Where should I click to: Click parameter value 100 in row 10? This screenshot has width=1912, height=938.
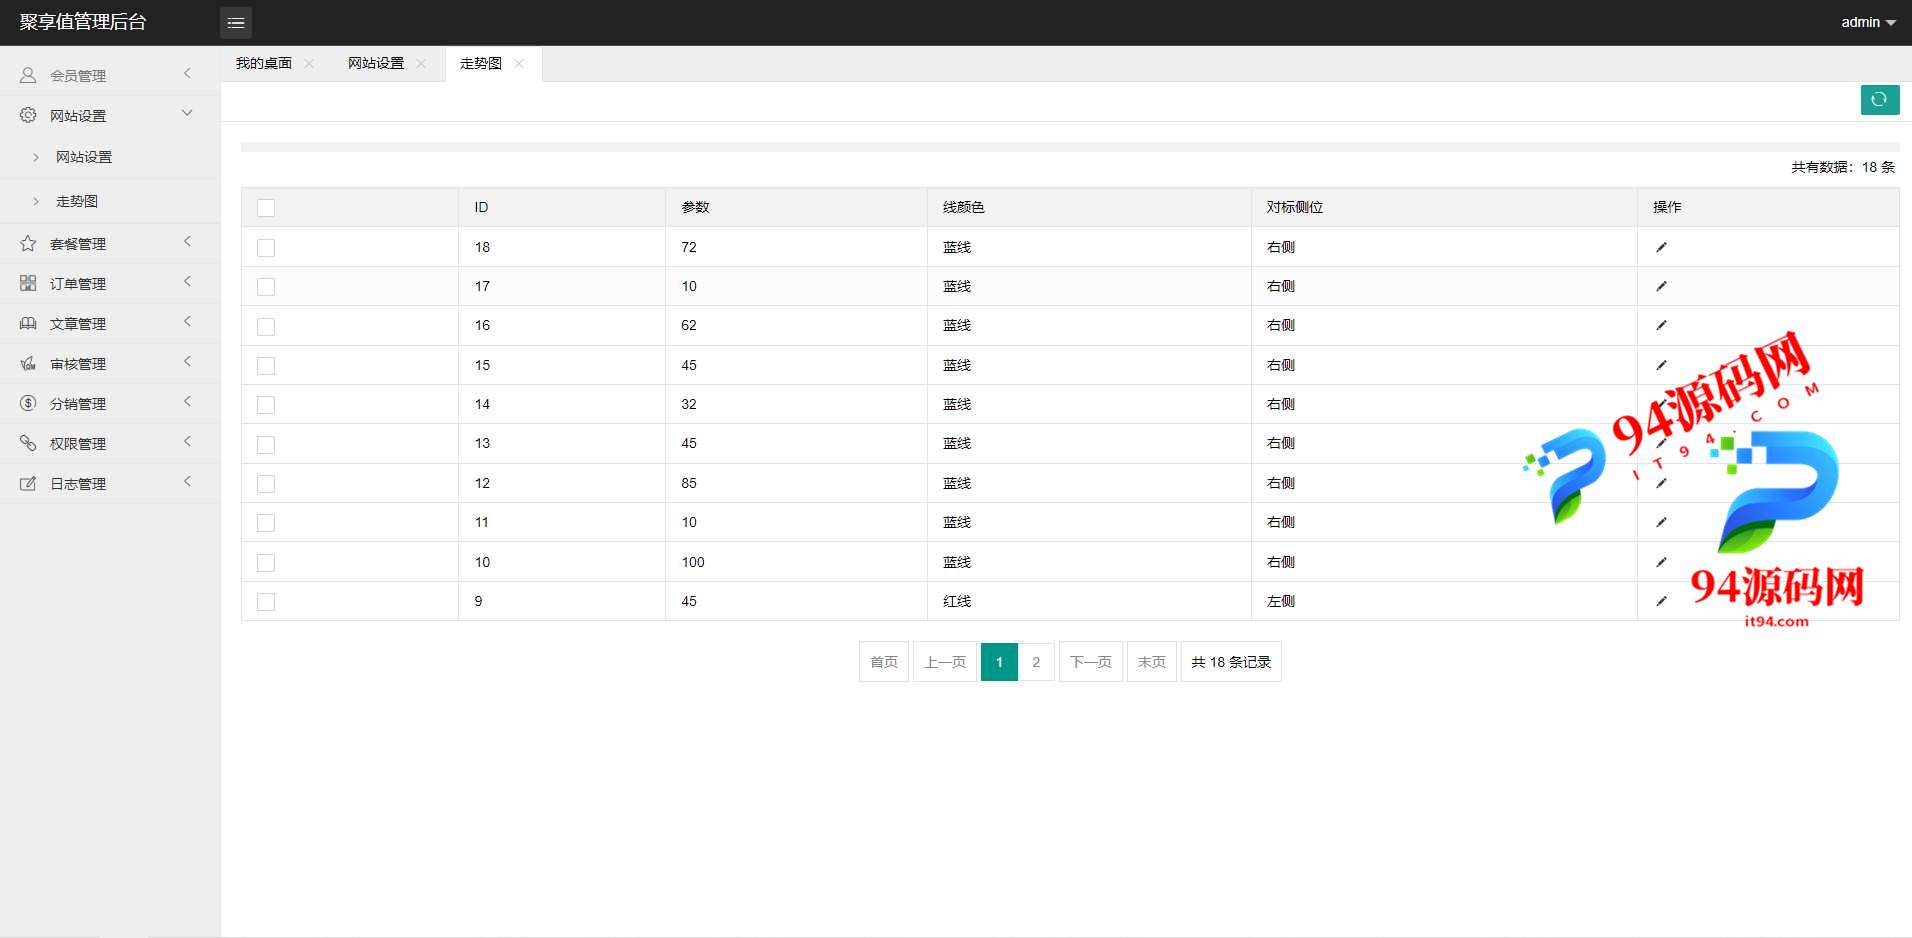tap(693, 562)
